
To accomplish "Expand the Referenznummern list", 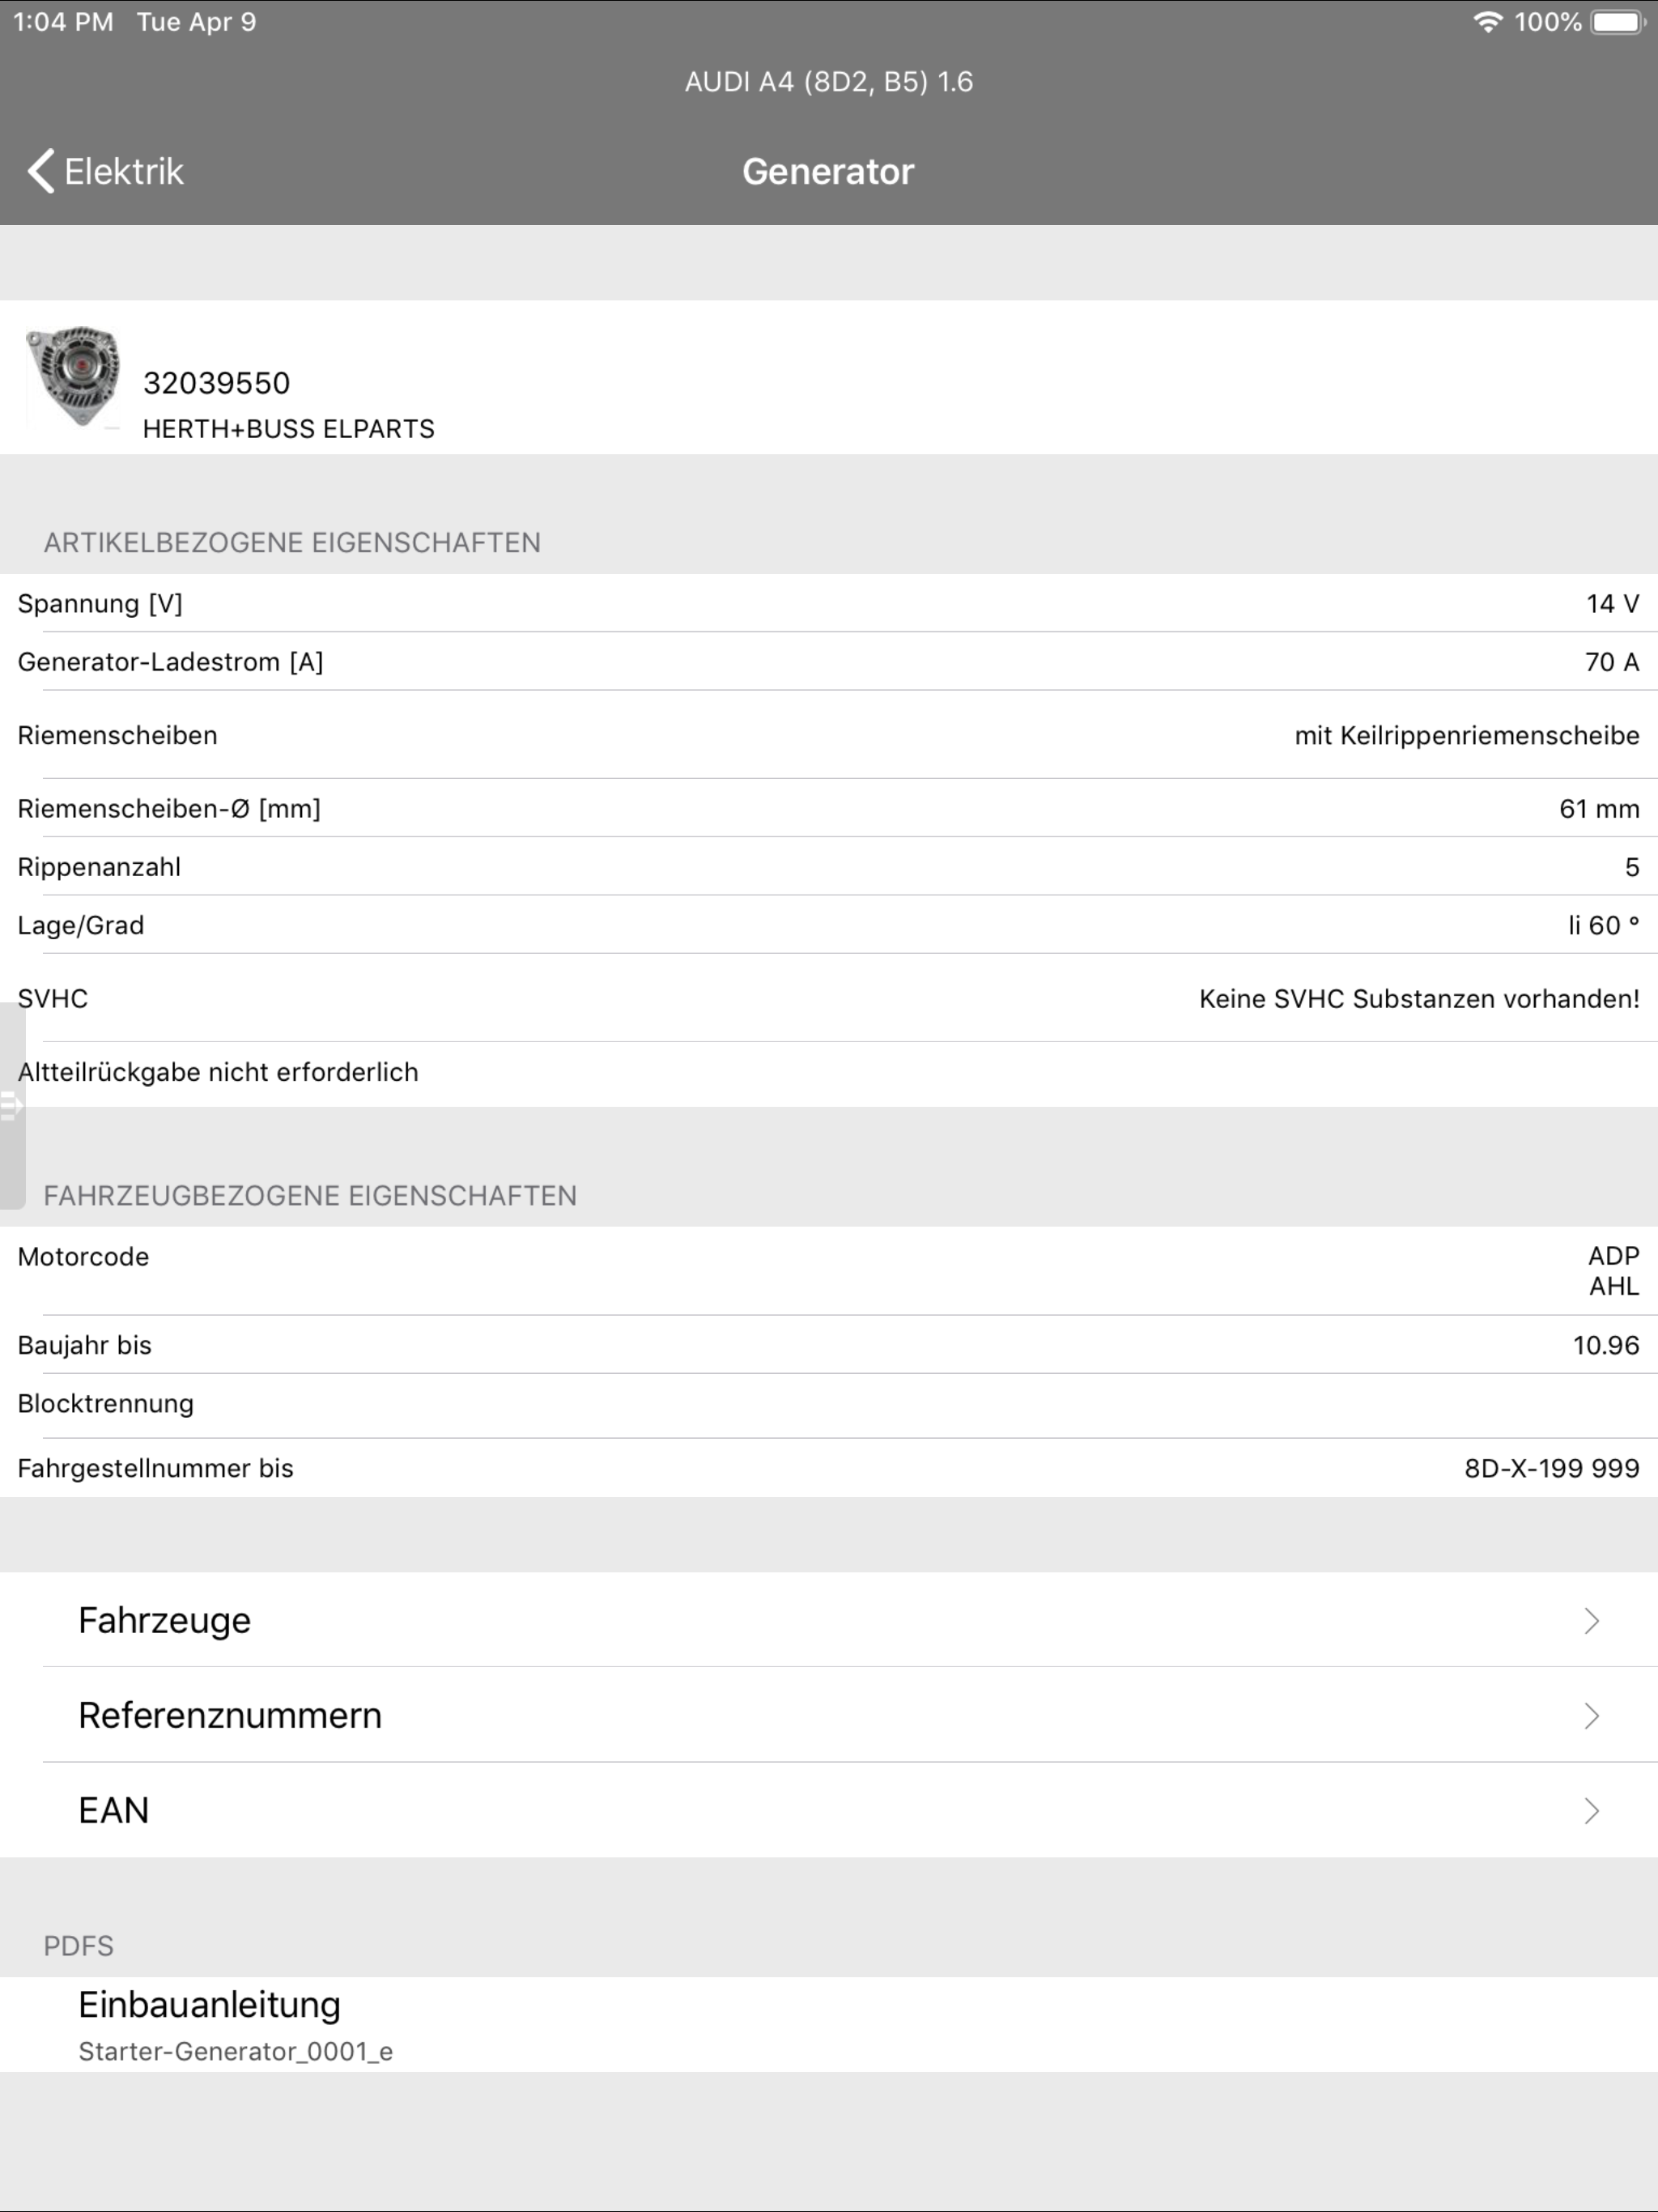I will pyautogui.click(x=828, y=1715).
